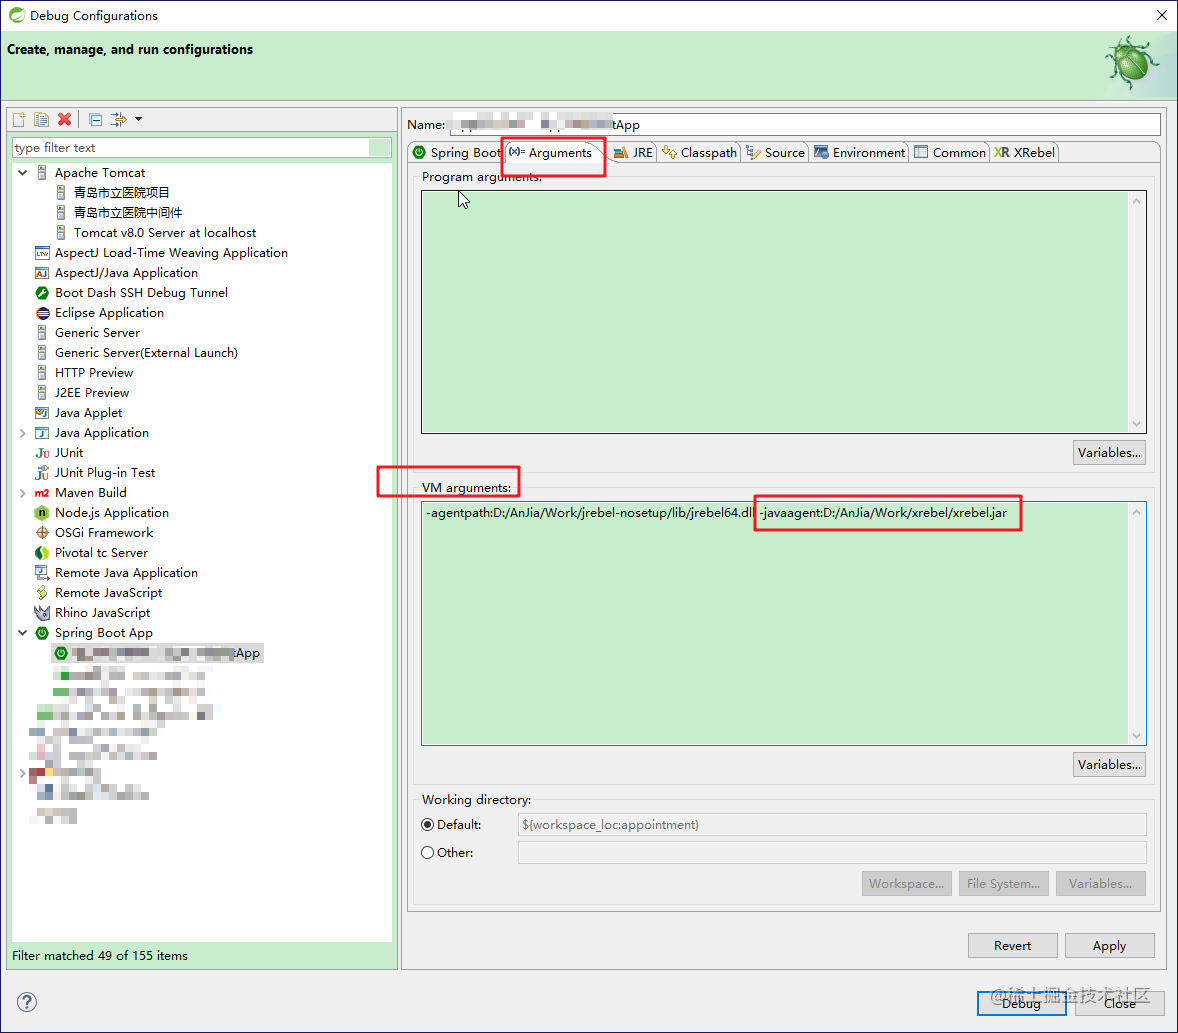Click the Revert button
Screen dimensions: 1178x1033
coord(1013,946)
